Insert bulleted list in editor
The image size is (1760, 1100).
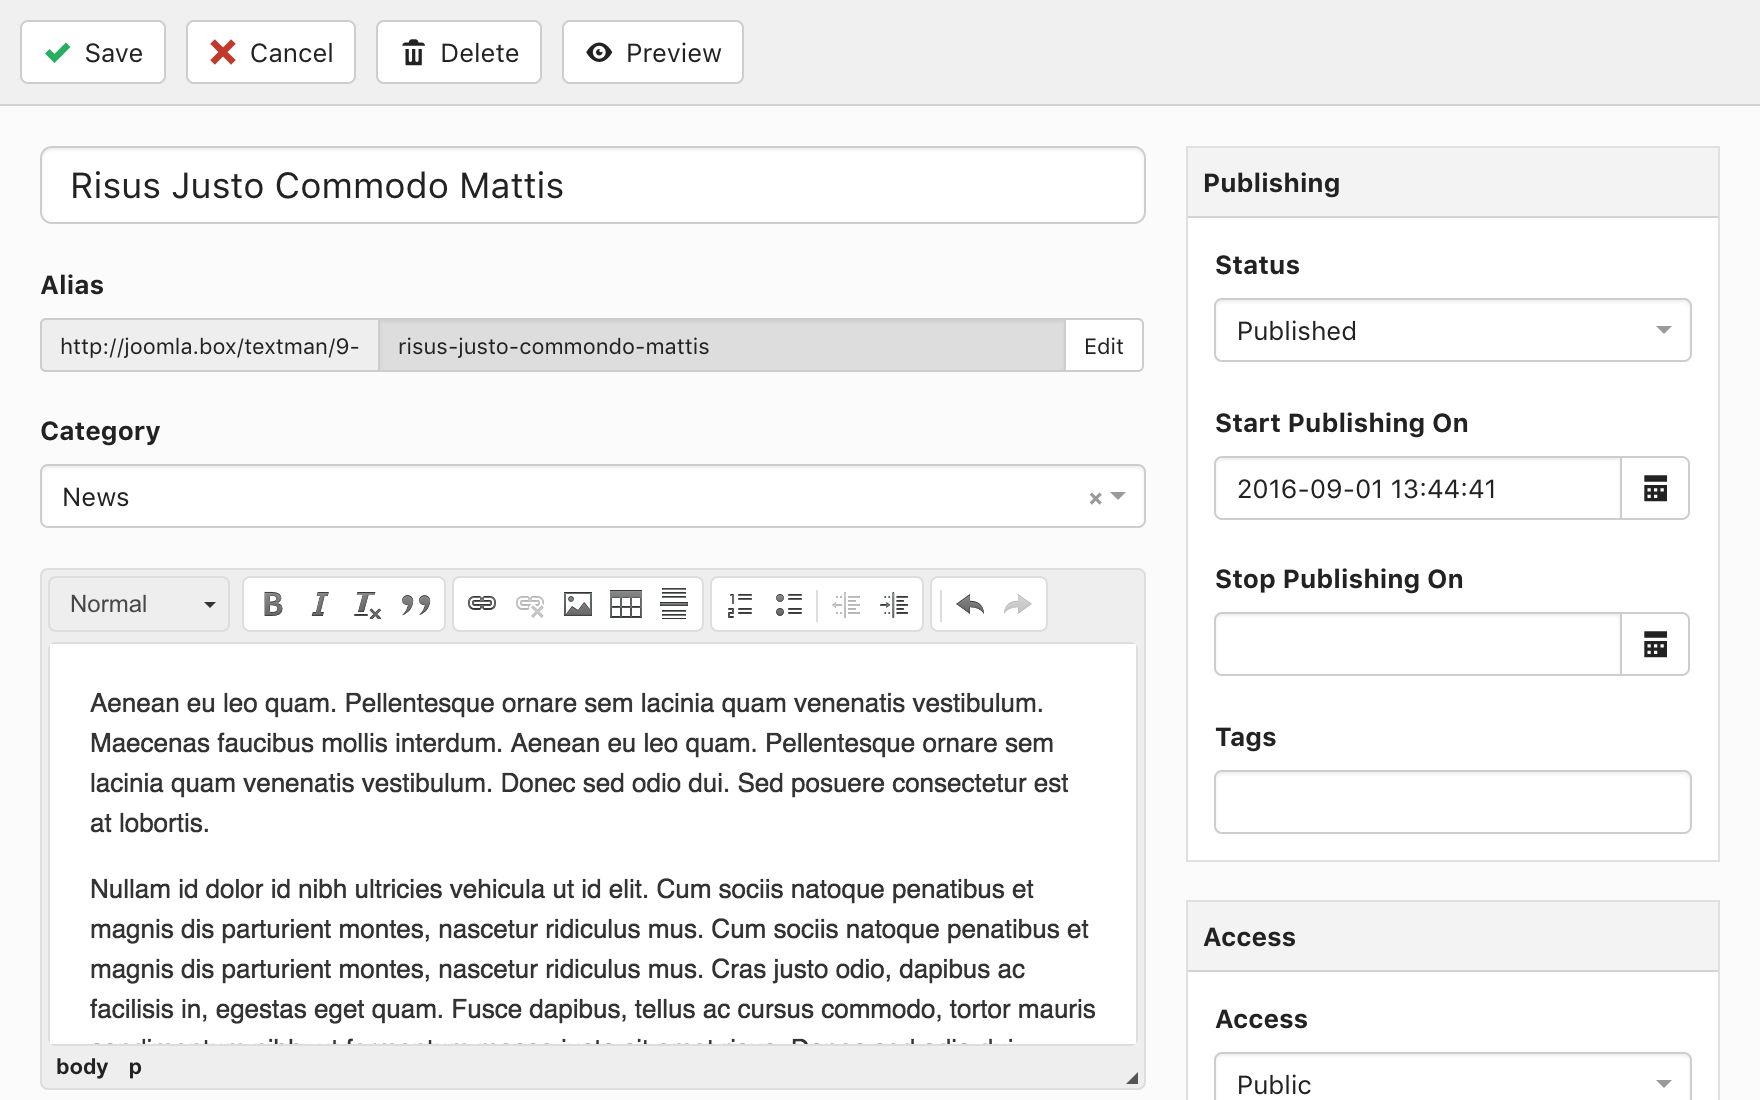(x=788, y=604)
